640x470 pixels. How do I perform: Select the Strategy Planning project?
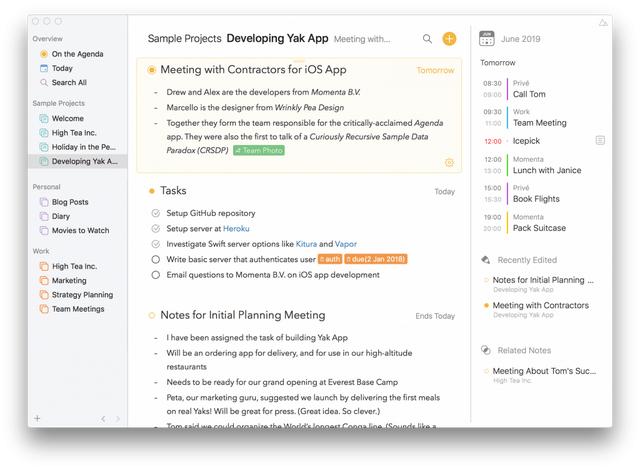coord(81,295)
